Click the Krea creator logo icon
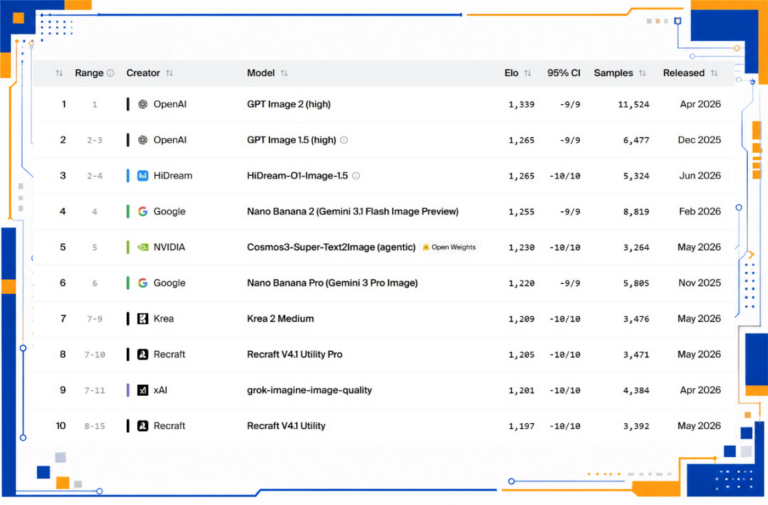 pyautogui.click(x=143, y=319)
